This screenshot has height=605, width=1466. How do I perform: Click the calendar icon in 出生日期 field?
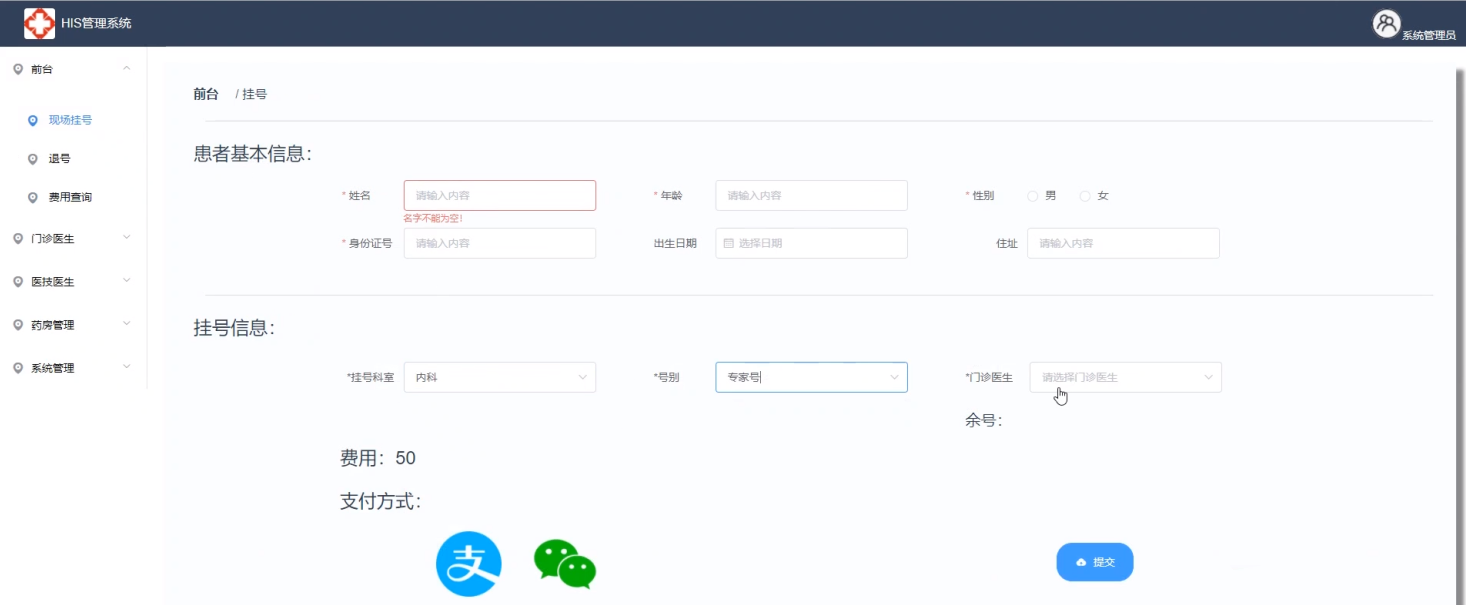point(728,243)
